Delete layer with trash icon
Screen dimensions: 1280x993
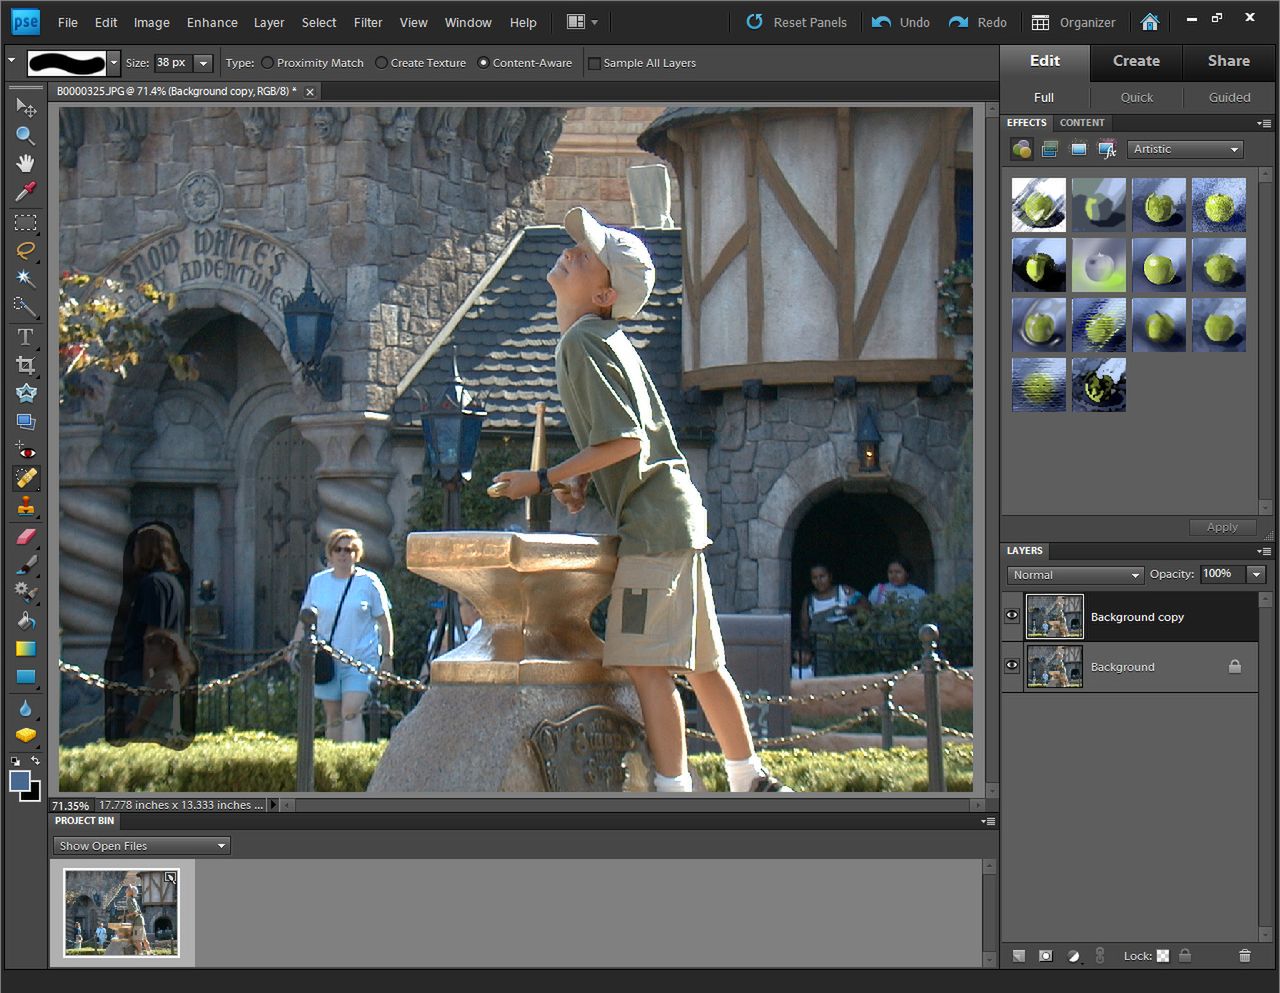pos(1245,956)
